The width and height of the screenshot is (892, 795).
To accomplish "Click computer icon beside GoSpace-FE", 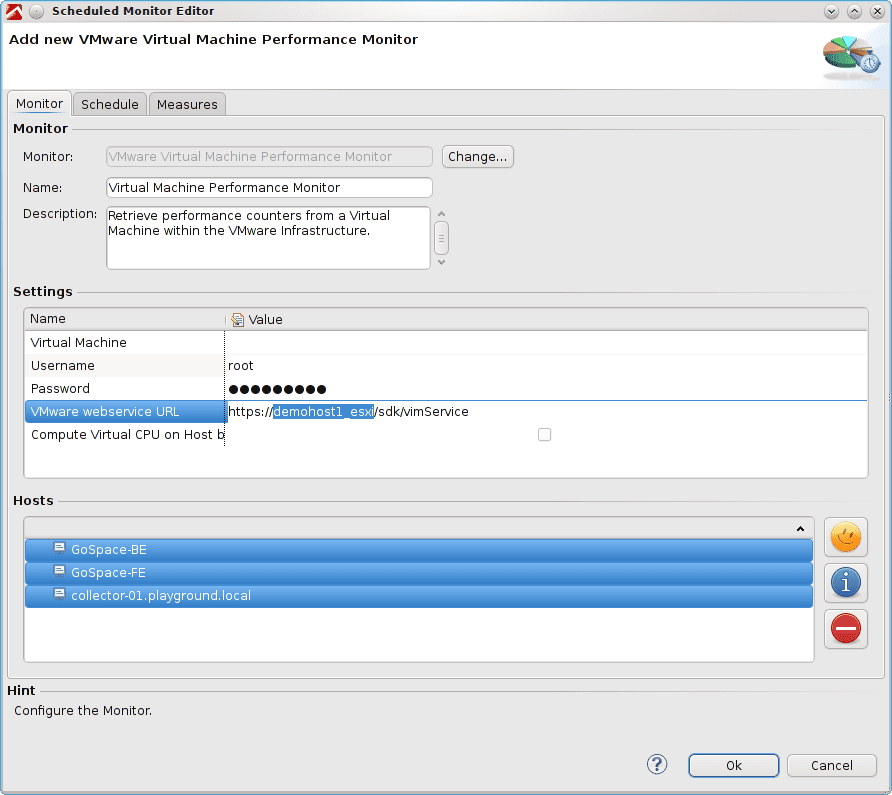I will pos(59,571).
